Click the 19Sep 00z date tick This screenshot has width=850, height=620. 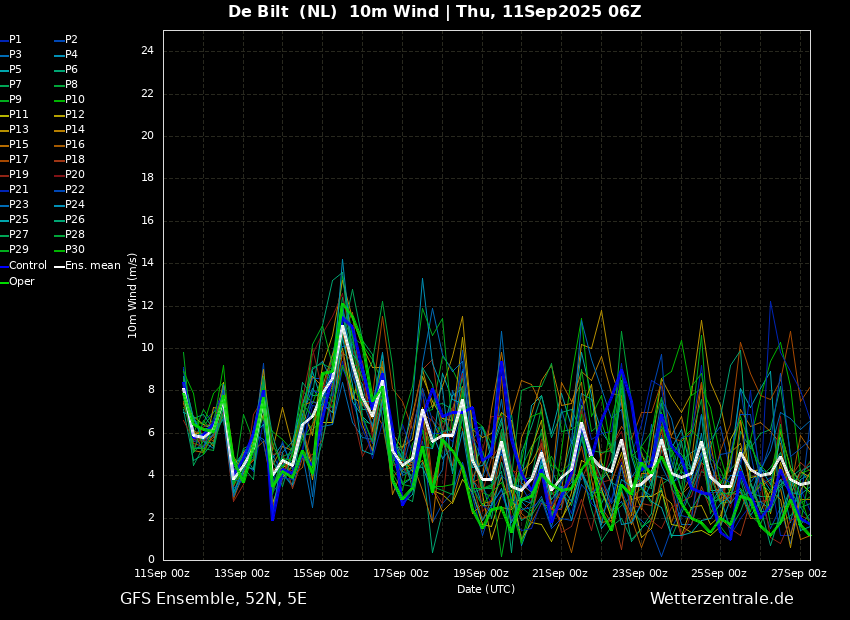click(x=480, y=573)
